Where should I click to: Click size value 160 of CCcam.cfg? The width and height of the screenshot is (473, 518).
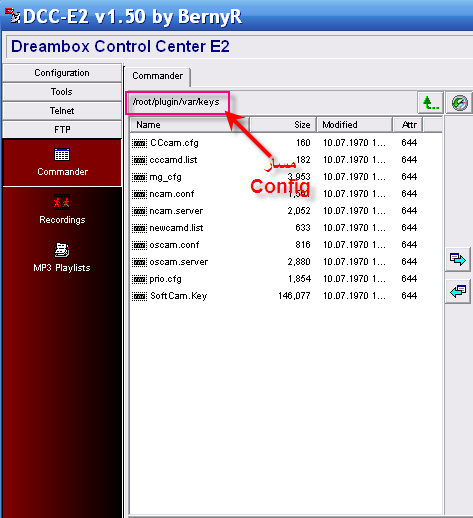click(x=303, y=143)
